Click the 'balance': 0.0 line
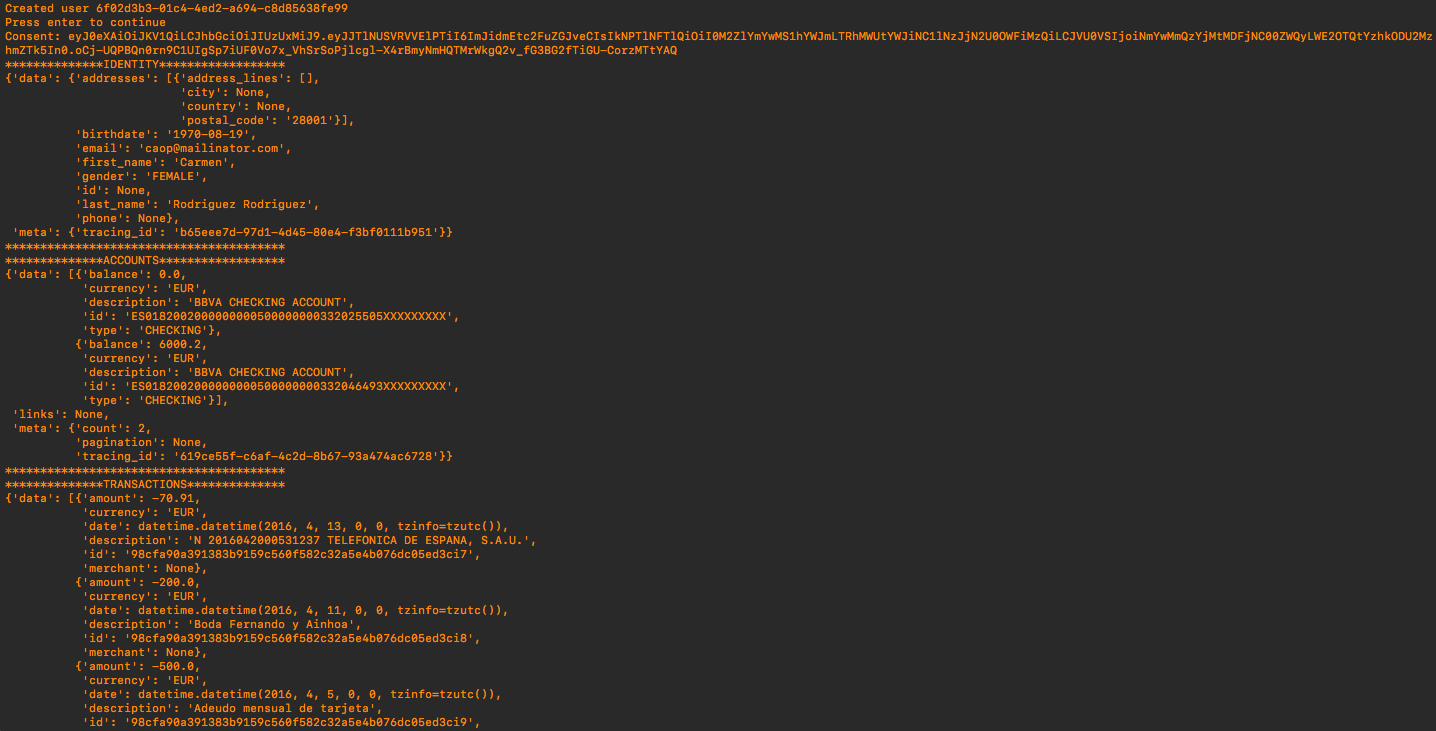 132,274
